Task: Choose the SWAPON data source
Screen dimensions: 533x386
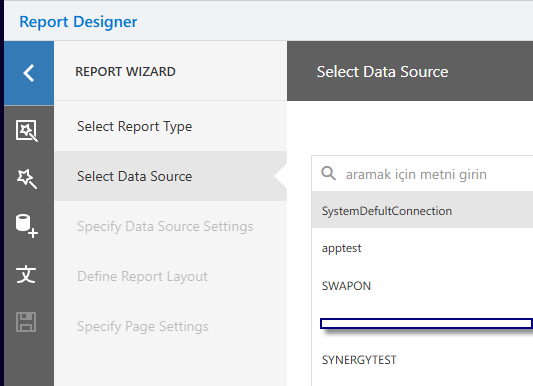Action: 422,286
